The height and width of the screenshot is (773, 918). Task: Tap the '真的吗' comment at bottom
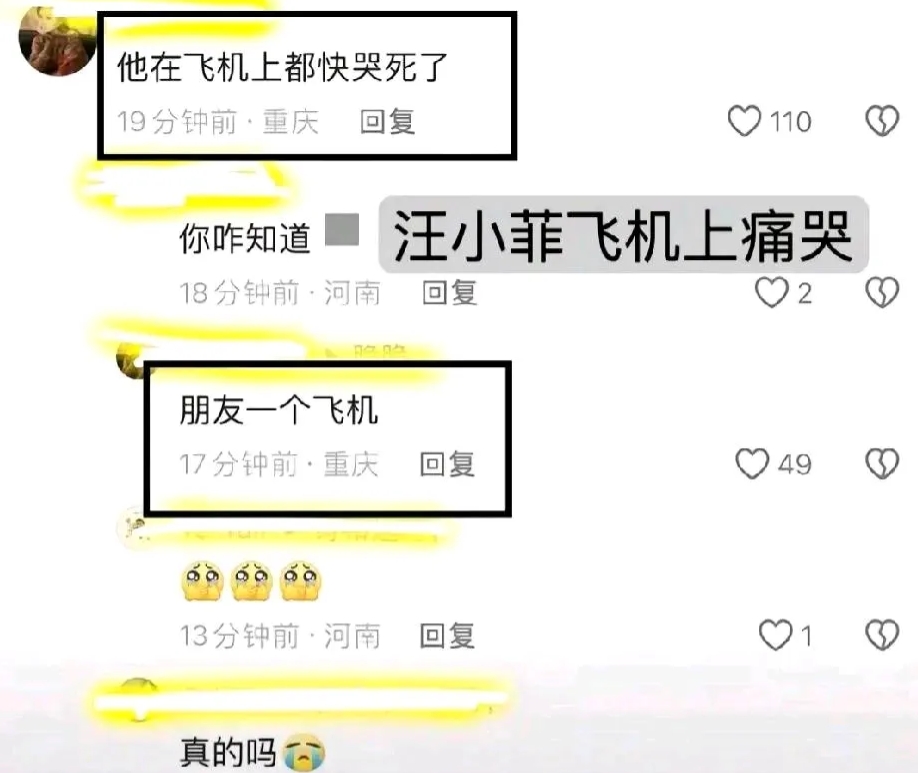pos(252,753)
